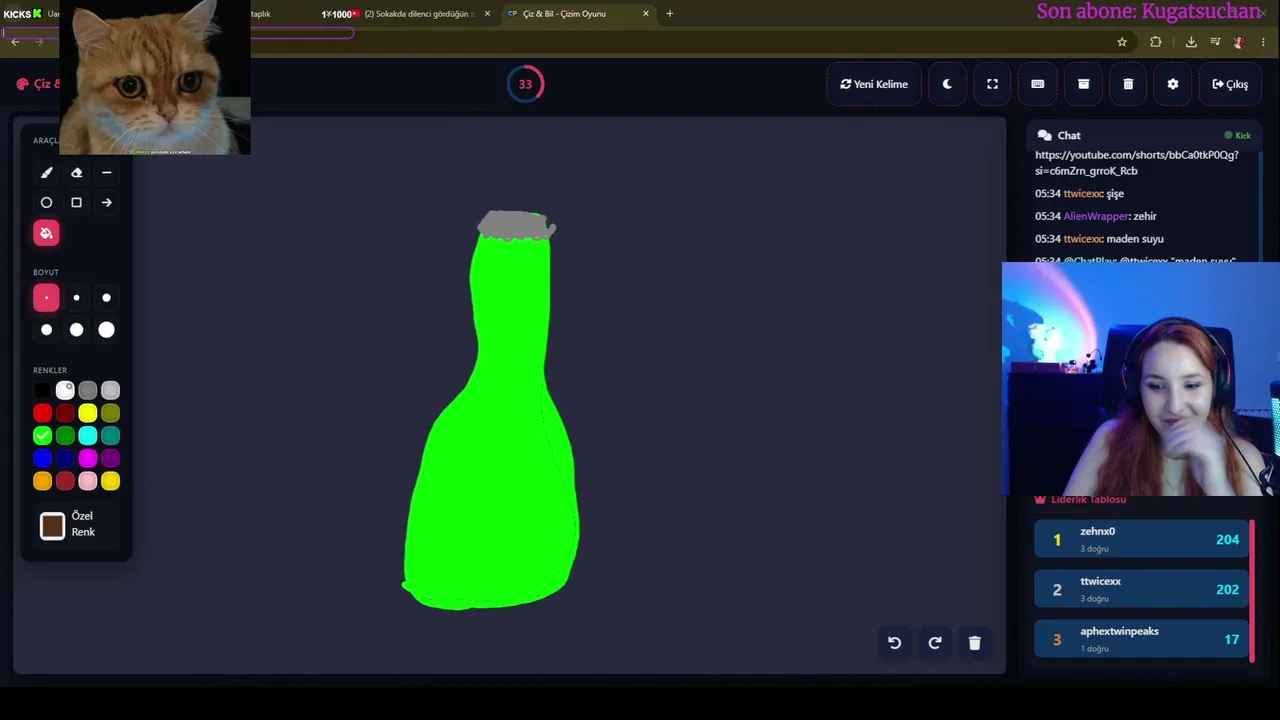Open the keyboard shortcuts button
Image resolution: width=1280 pixels, height=720 pixels.
coord(1037,84)
